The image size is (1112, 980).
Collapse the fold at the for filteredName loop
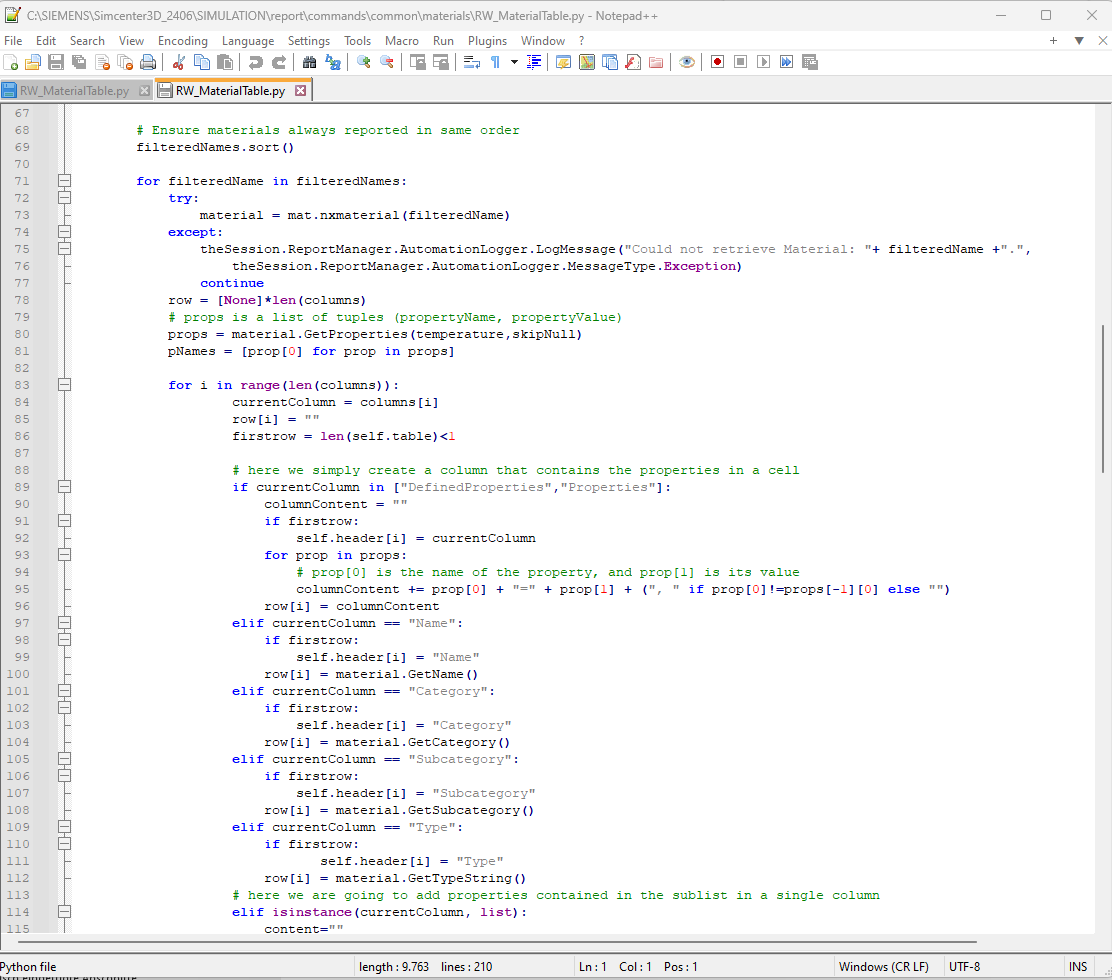click(x=64, y=180)
